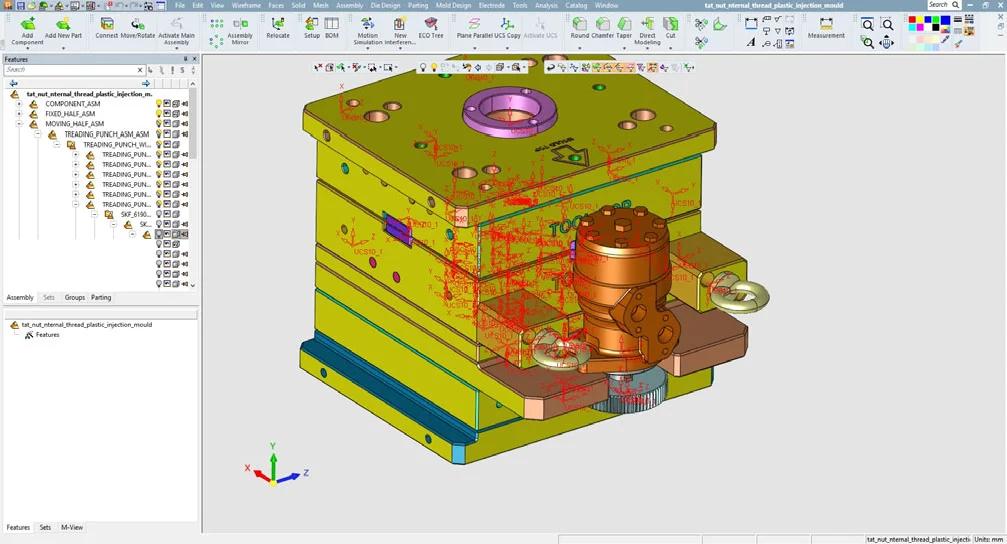Open the Catalog menu
Viewport: 1007px width, 544px height.
tap(576, 5)
